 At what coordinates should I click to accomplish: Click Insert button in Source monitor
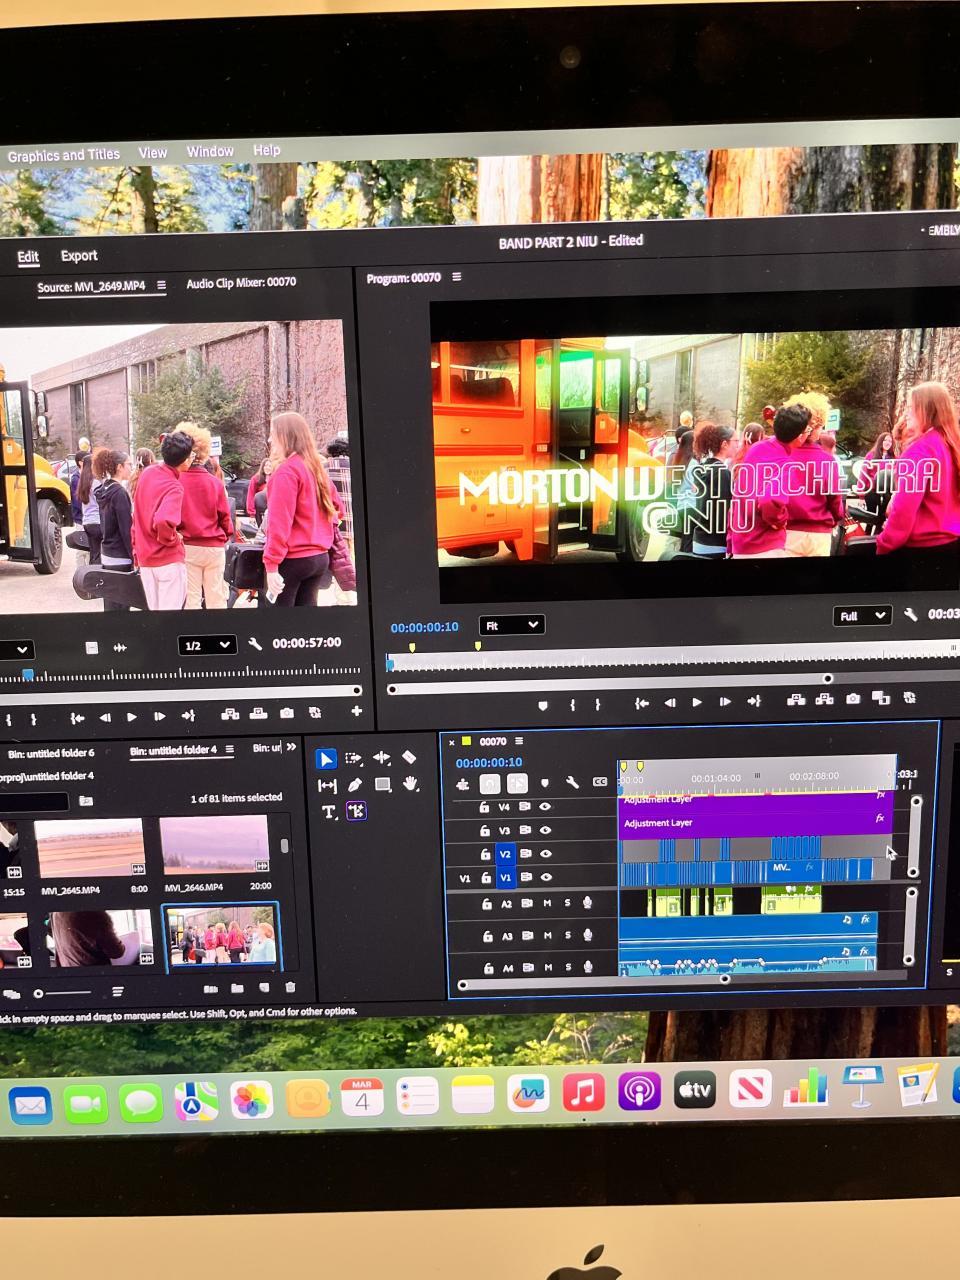pyautogui.click(x=230, y=714)
